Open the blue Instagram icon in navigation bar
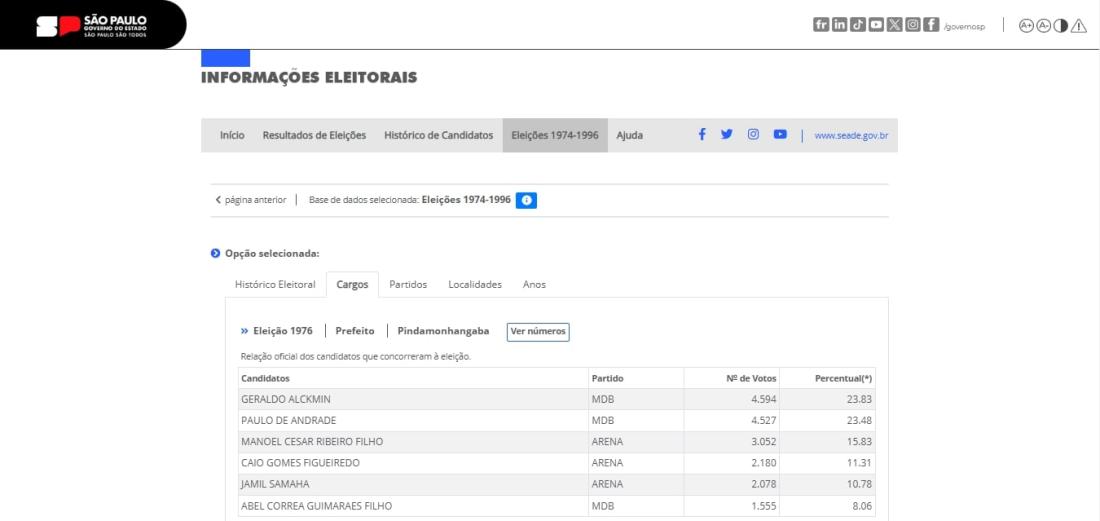The height and width of the screenshot is (521, 1100). tap(753, 134)
